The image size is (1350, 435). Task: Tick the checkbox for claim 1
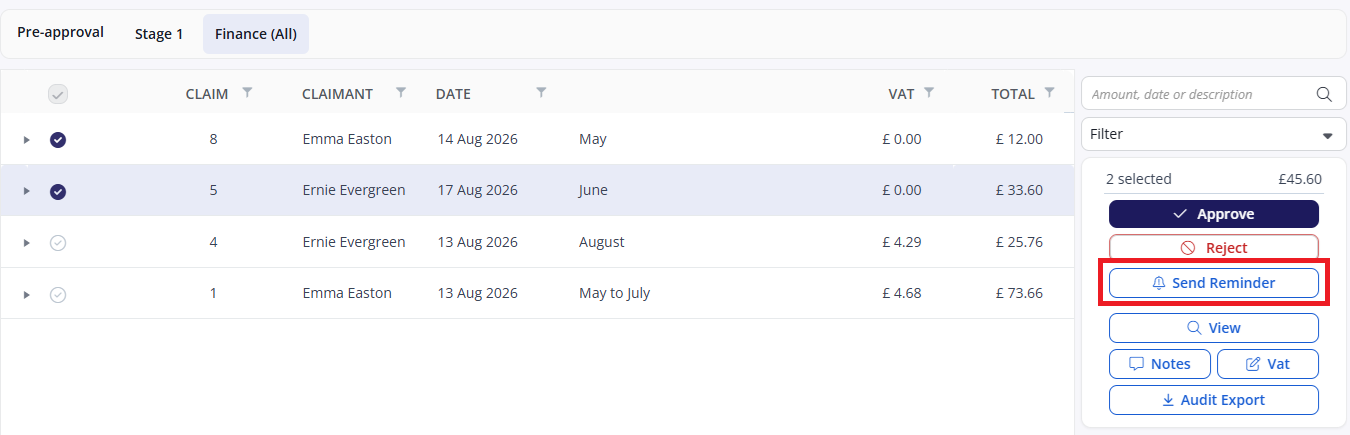pyautogui.click(x=58, y=294)
